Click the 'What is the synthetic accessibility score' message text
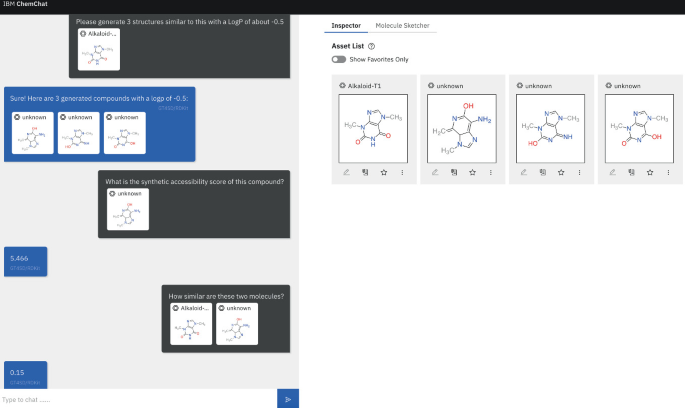 pyautogui.click(x=194, y=181)
